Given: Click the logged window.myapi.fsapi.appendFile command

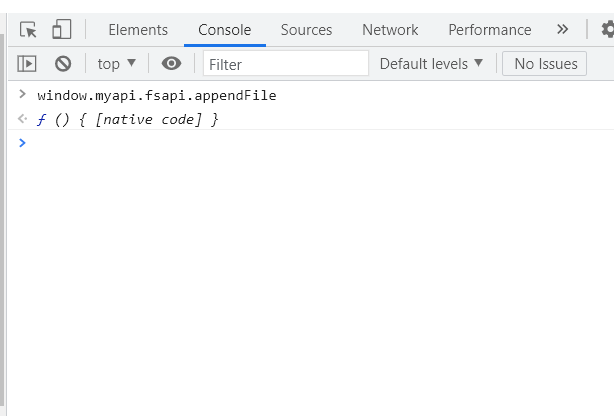Looking at the screenshot, I should 156,96.
